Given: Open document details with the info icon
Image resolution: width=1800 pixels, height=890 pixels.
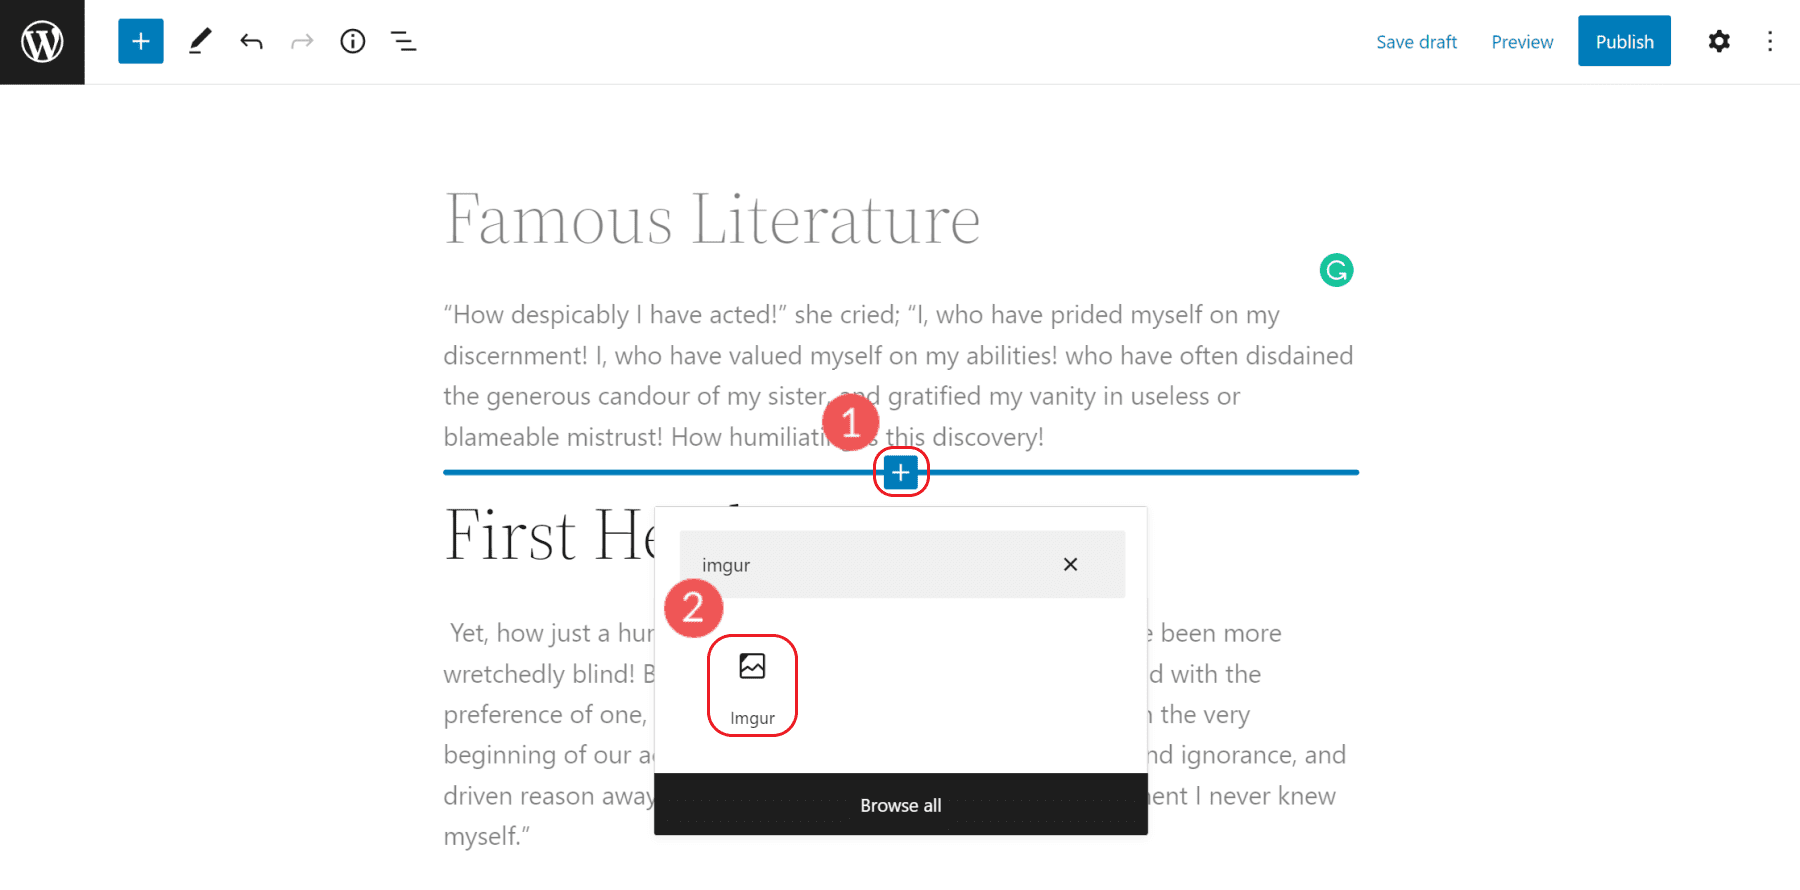Looking at the screenshot, I should 352,41.
